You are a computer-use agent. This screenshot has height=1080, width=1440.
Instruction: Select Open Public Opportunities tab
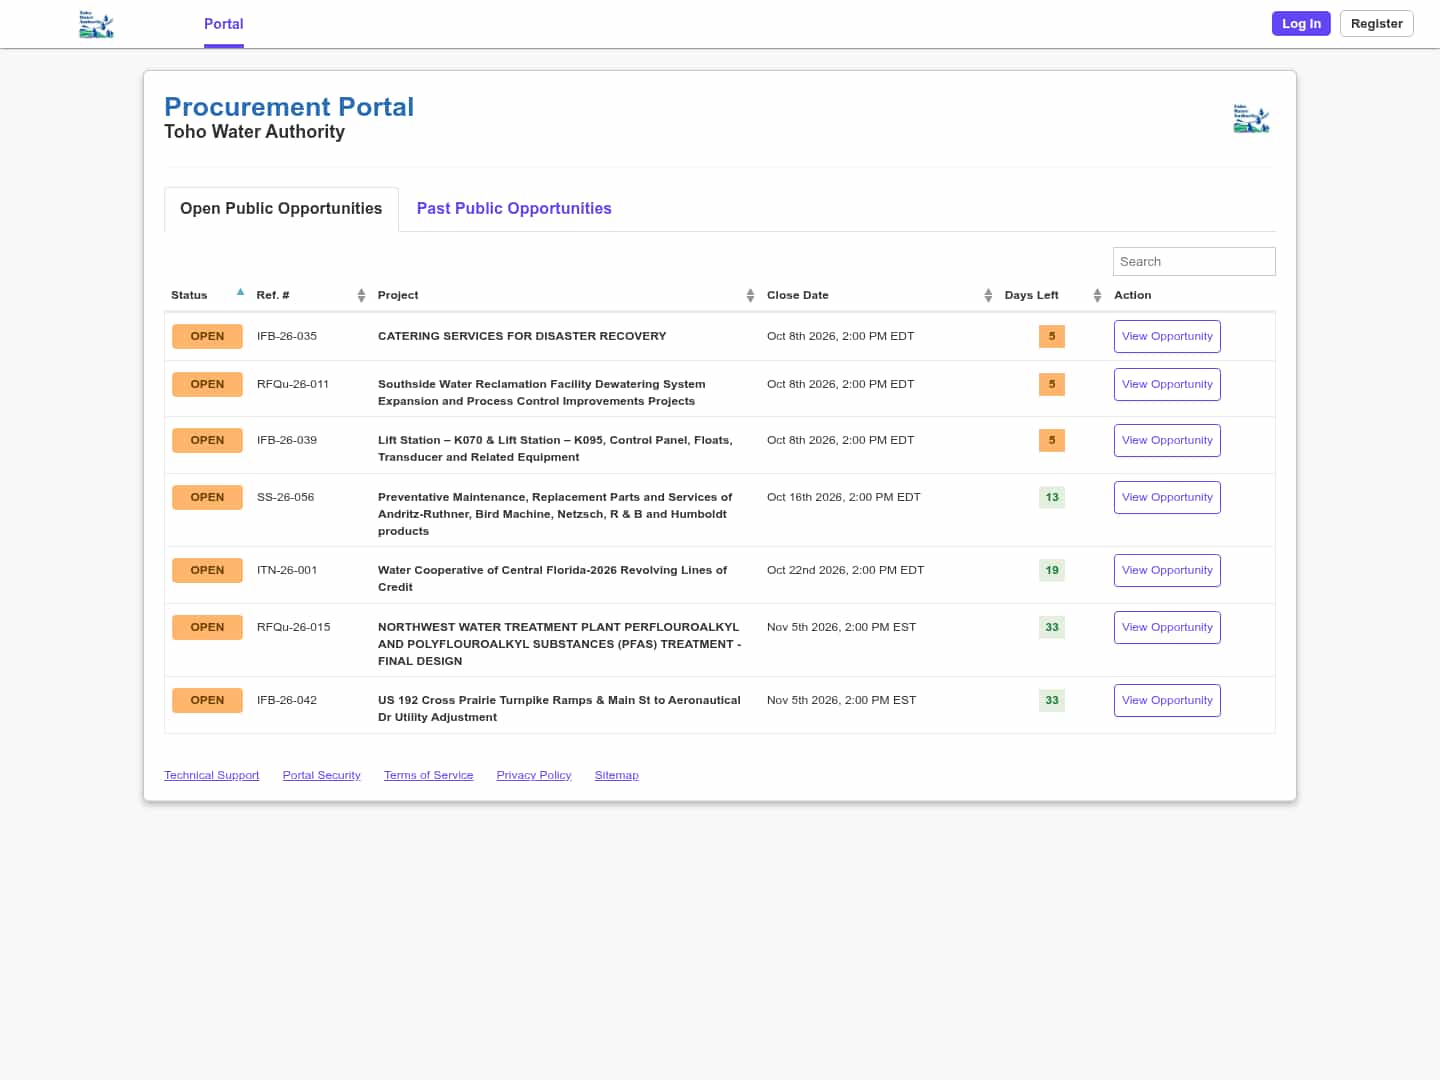pyautogui.click(x=281, y=208)
